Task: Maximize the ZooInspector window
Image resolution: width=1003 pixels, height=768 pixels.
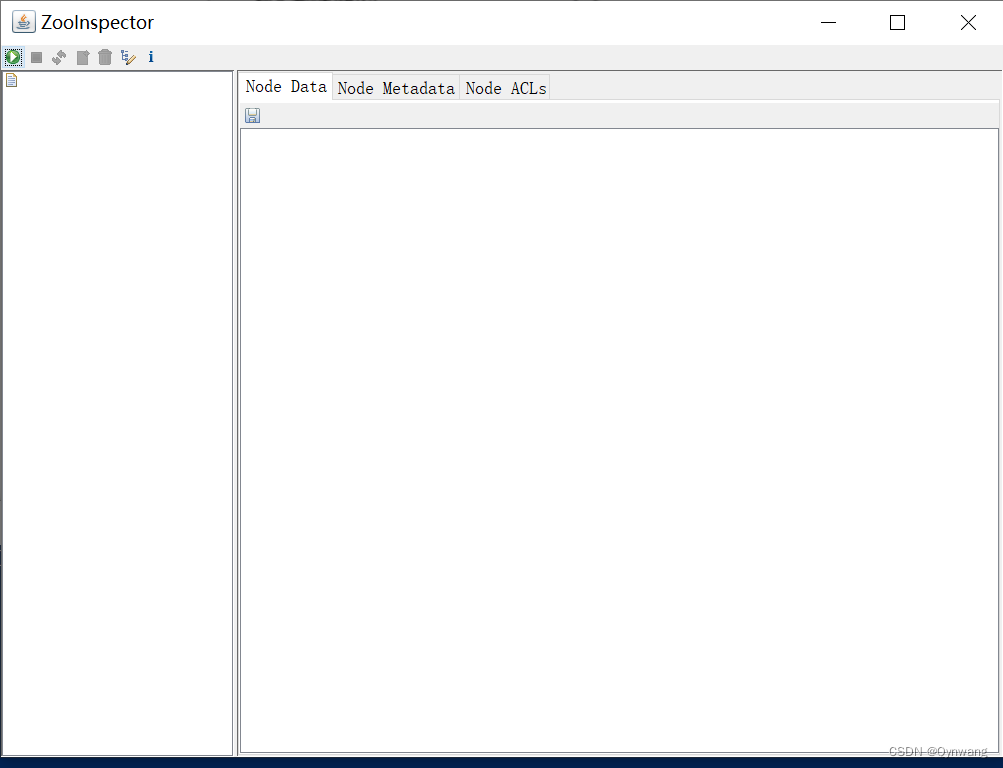Action: (x=897, y=22)
